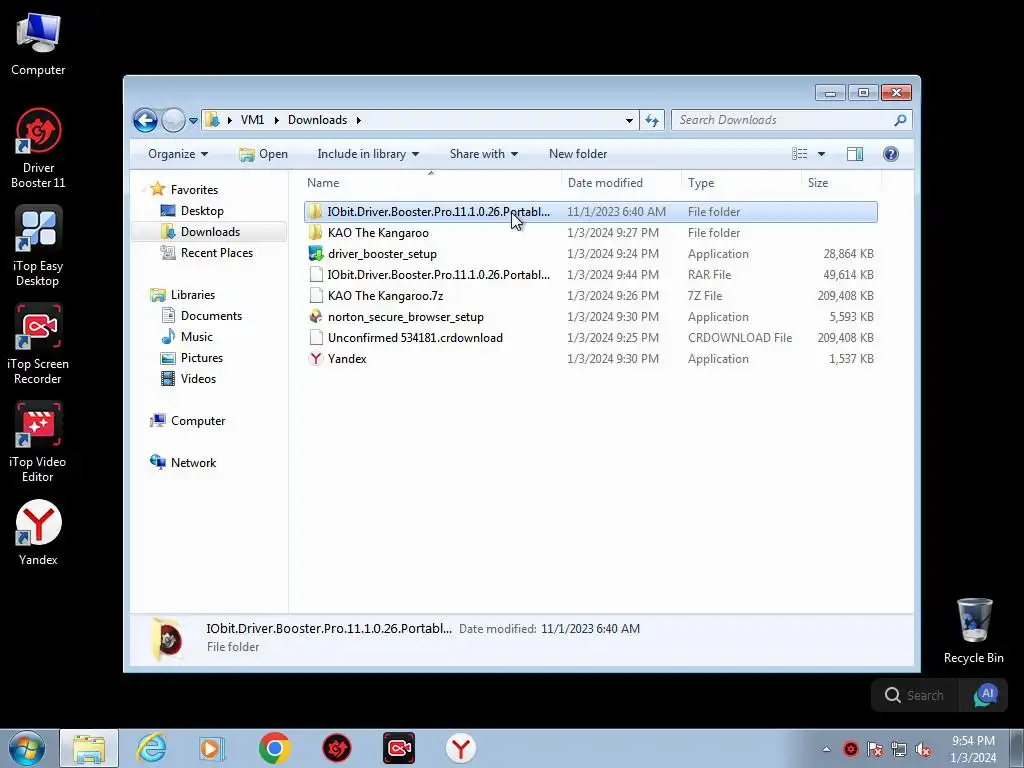Expand Include in library menu

click(368, 153)
